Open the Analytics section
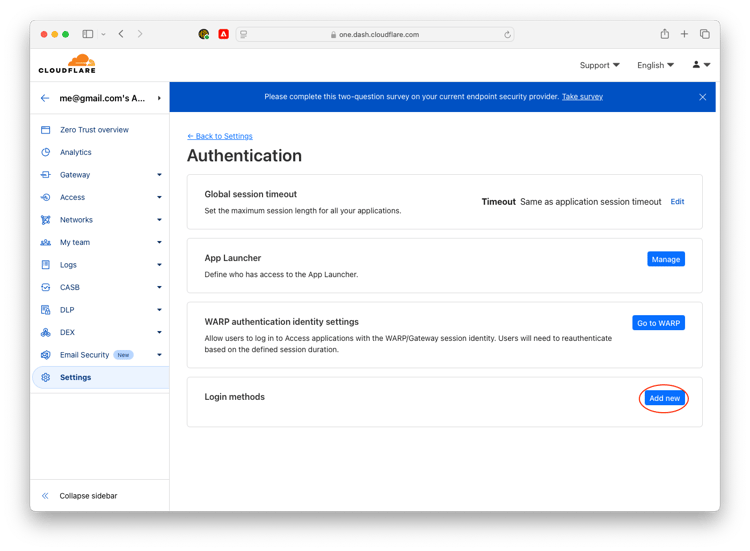 point(76,152)
